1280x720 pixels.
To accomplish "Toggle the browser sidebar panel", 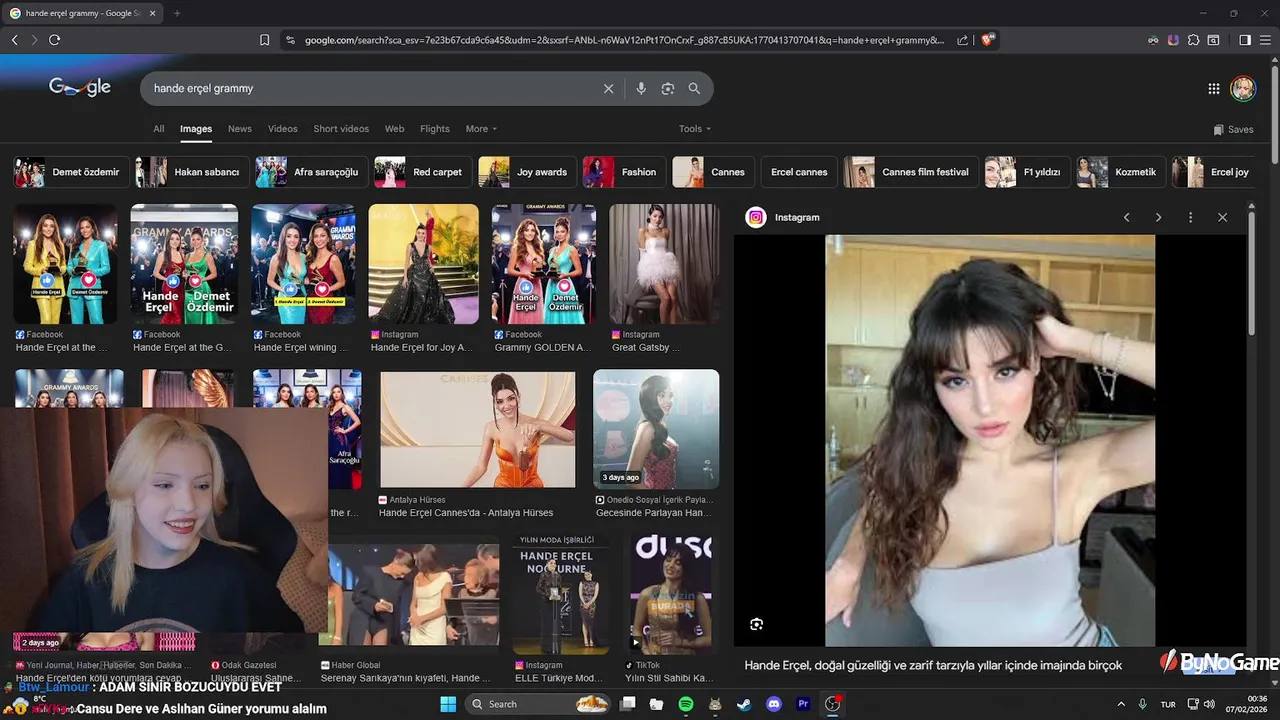I will point(1245,40).
